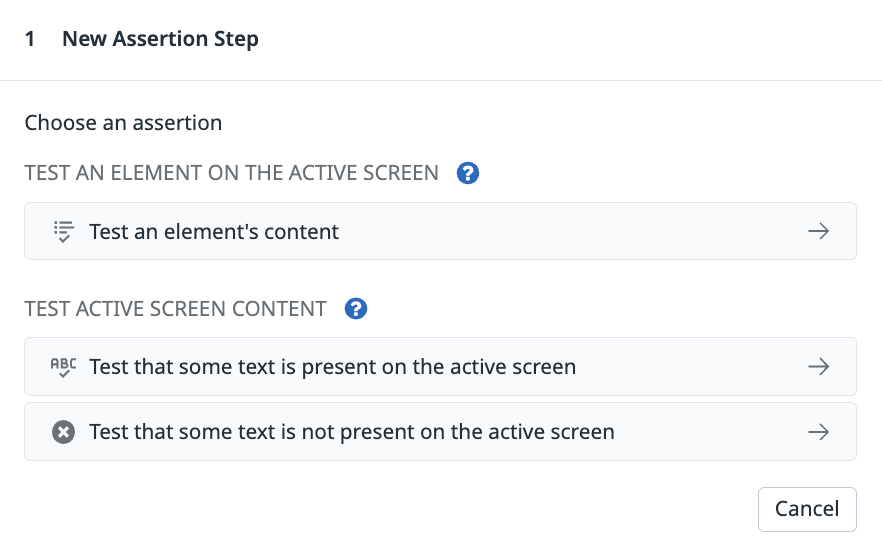
Task: Open help for Test Active Screen Content
Action: pyautogui.click(x=356, y=308)
